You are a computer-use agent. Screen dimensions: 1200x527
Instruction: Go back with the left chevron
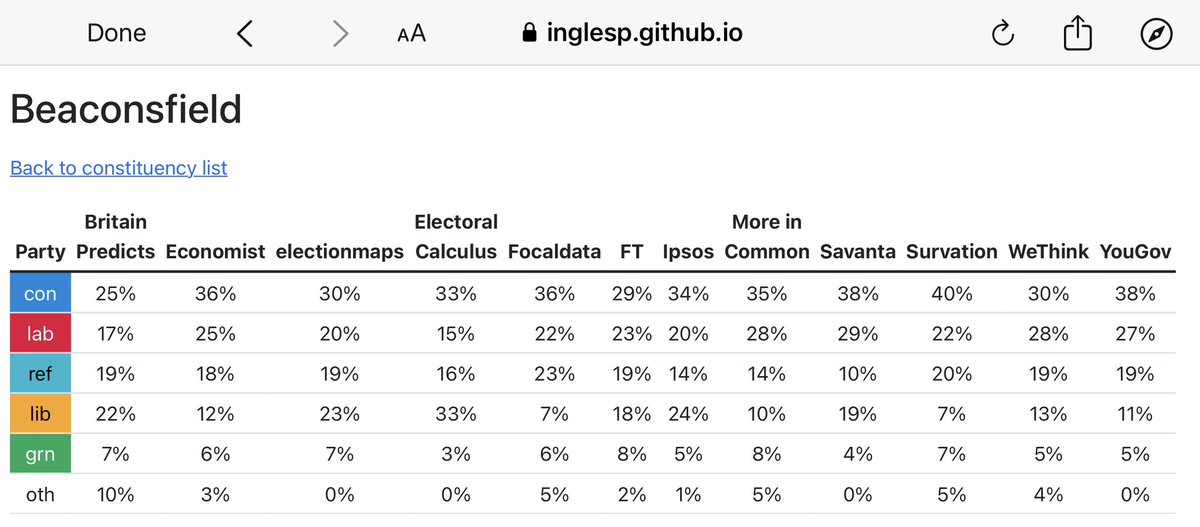point(245,34)
